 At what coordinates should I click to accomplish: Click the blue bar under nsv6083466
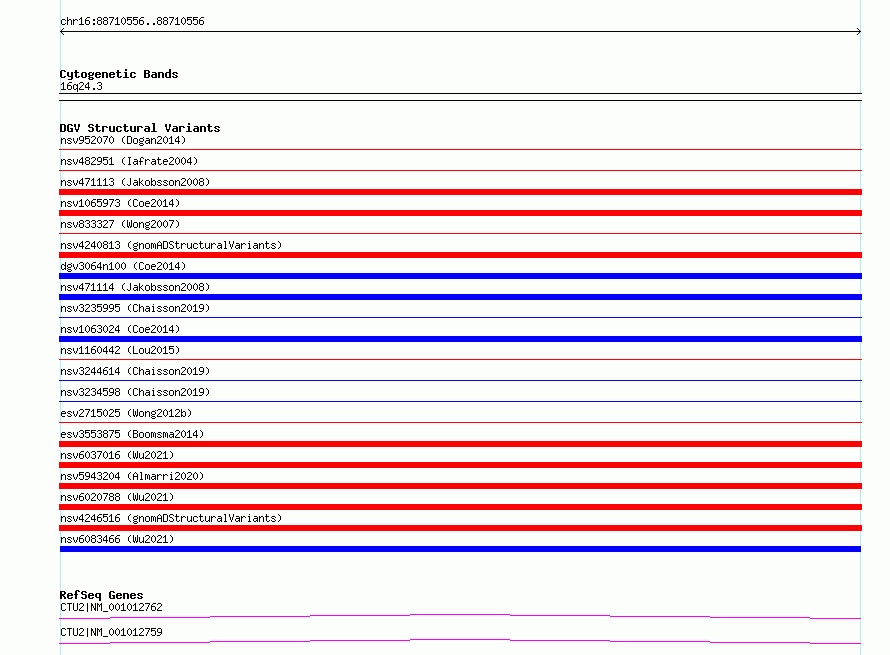pyautogui.click(x=460, y=549)
